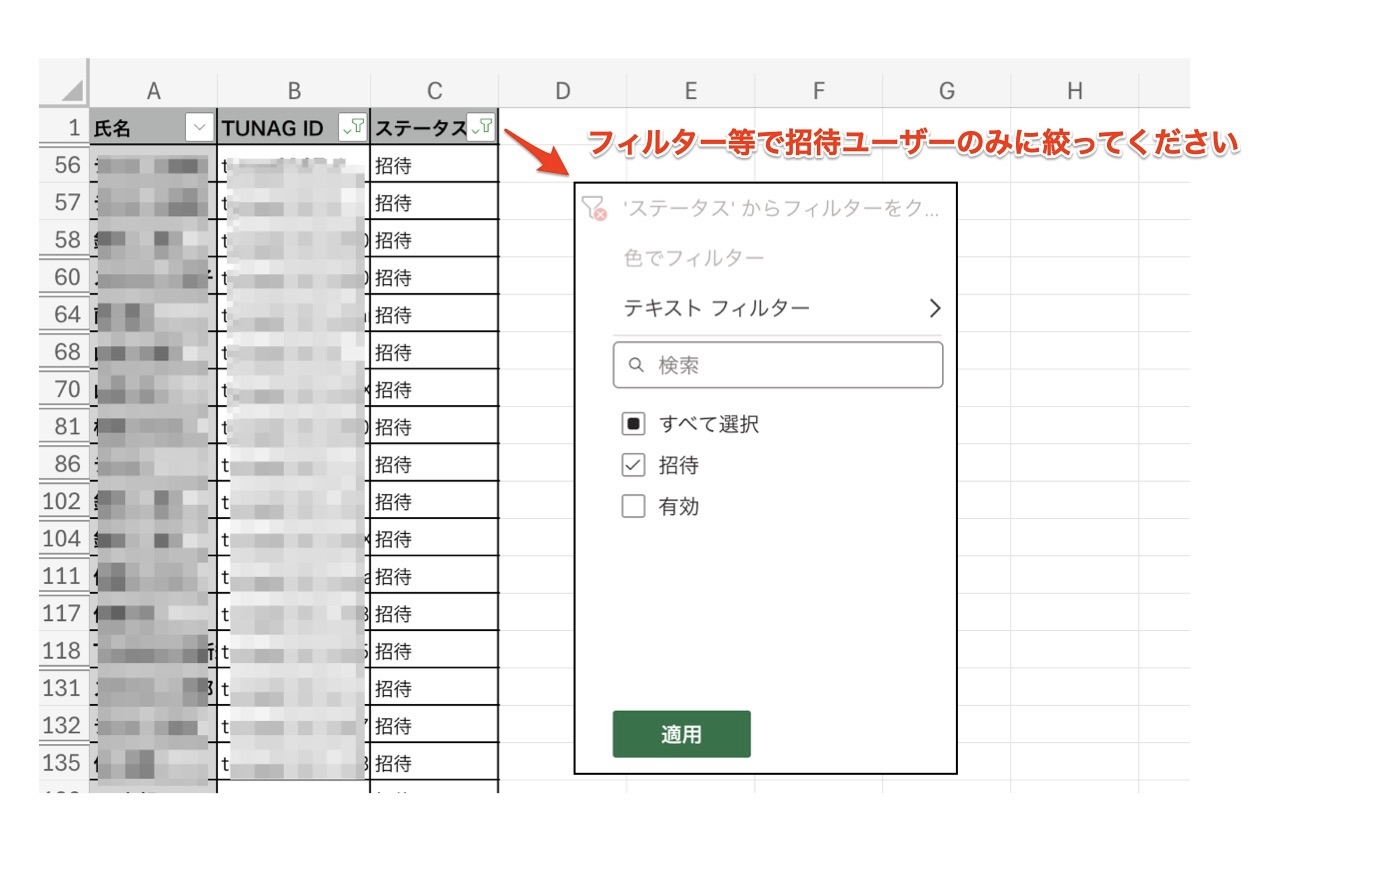Image resolution: width=1400 pixels, height=894 pixels.
Task: Select column G header
Action: pos(947,91)
